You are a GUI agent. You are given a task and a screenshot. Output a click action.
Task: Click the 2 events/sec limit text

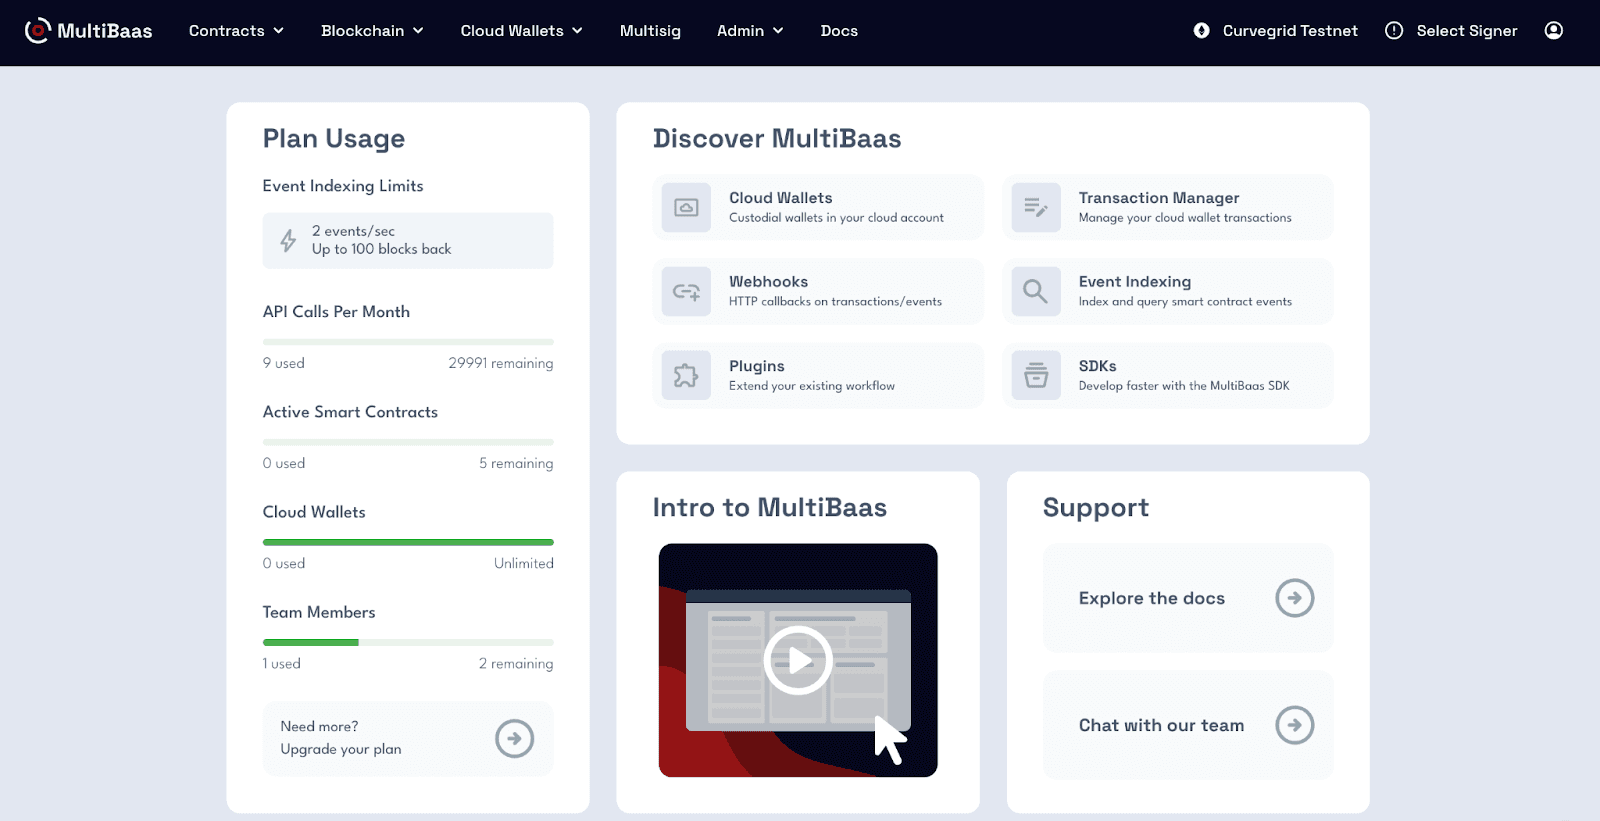click(x=353, y=231)
